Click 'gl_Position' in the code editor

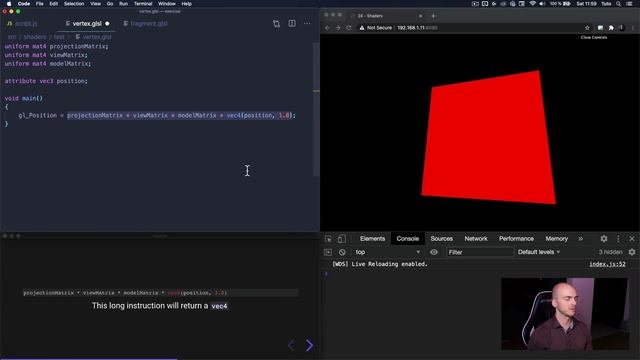pos(38,116)
